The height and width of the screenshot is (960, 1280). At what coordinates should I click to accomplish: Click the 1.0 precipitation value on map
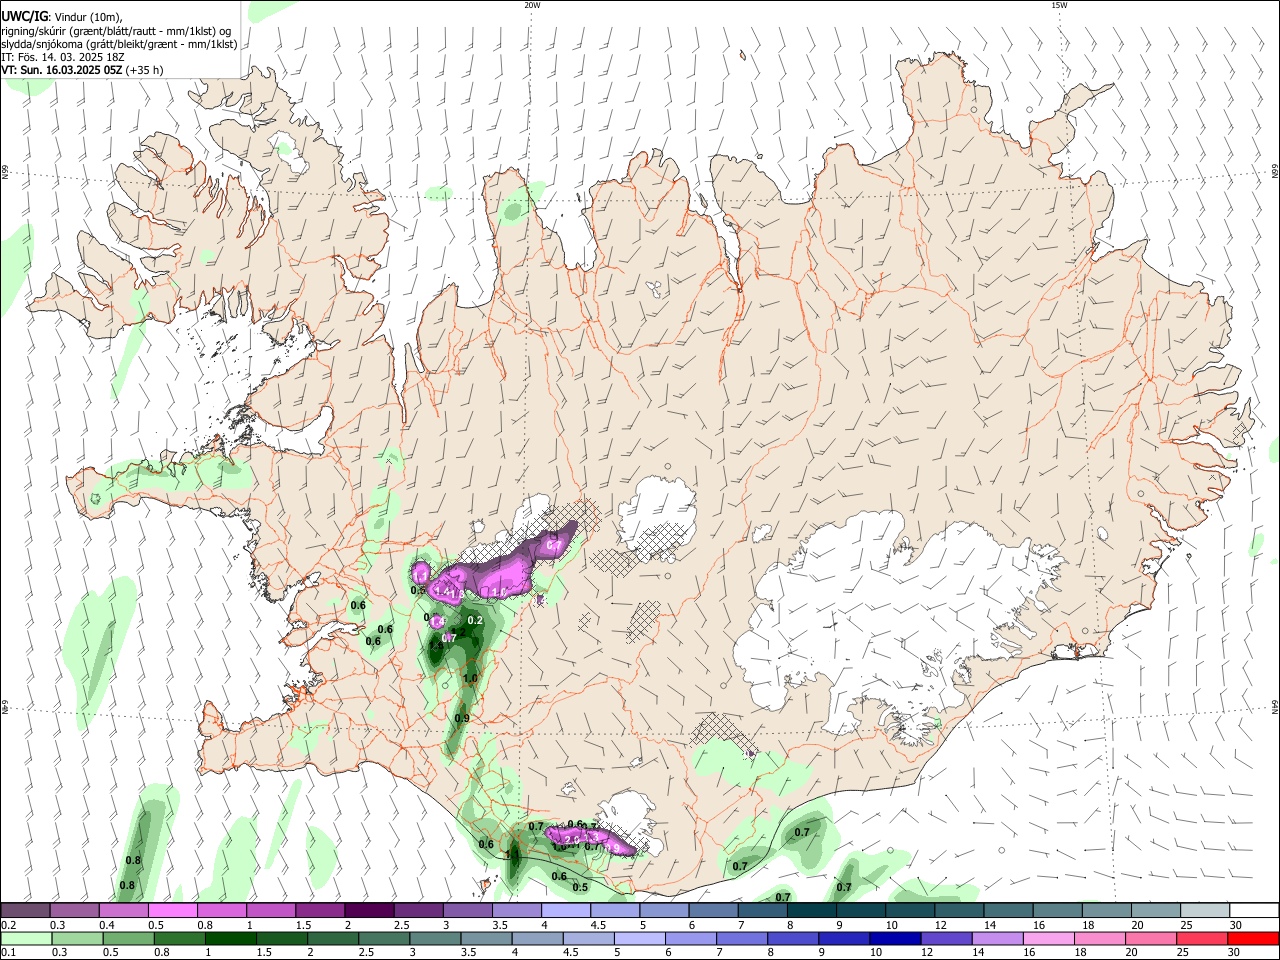[x=470, y=678]
